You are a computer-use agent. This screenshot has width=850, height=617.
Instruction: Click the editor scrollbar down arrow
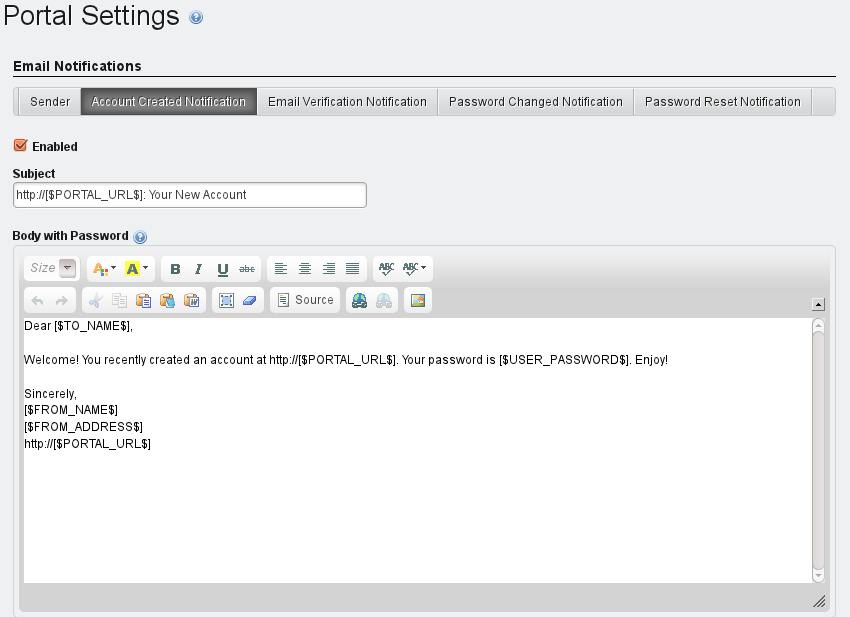[818, 575]
